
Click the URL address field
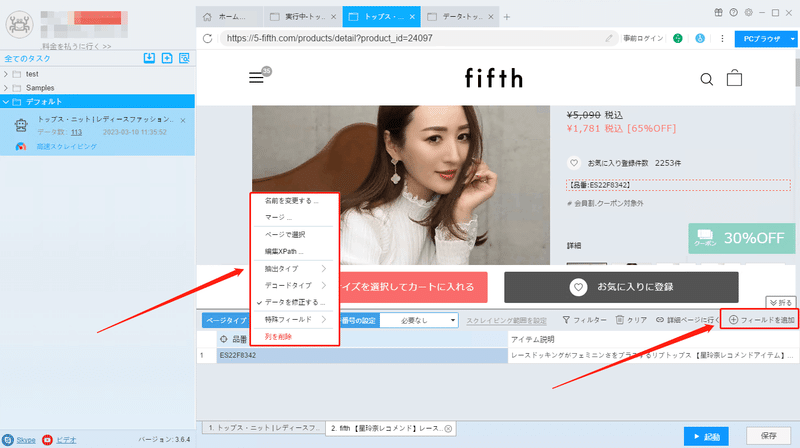(418, 38)
